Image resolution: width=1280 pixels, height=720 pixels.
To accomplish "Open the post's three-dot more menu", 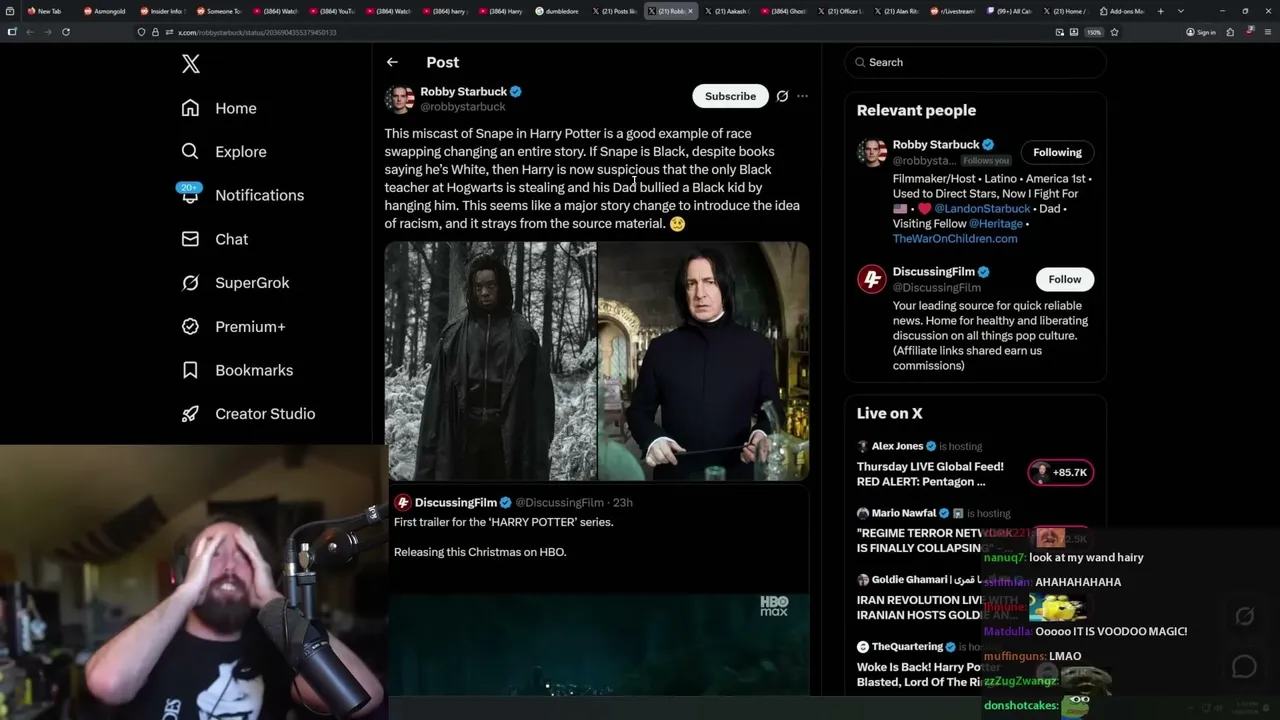I will pyautogui.click(x=802, y=96).
